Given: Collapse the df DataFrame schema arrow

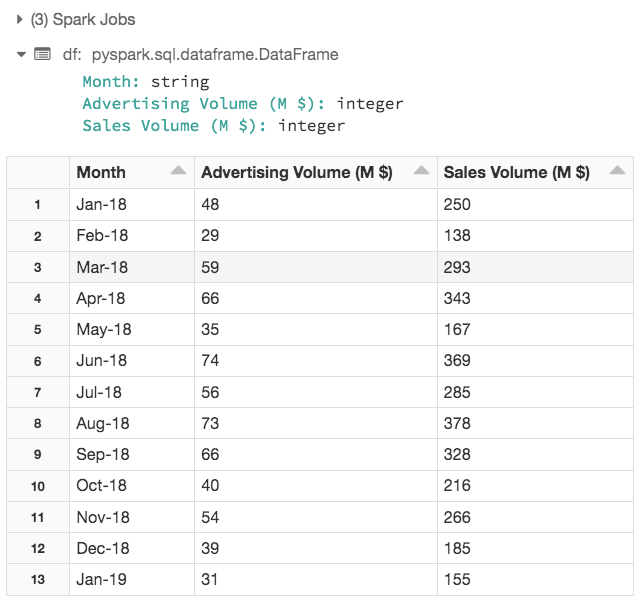Looking at the screenshot, I should (20, 54).
